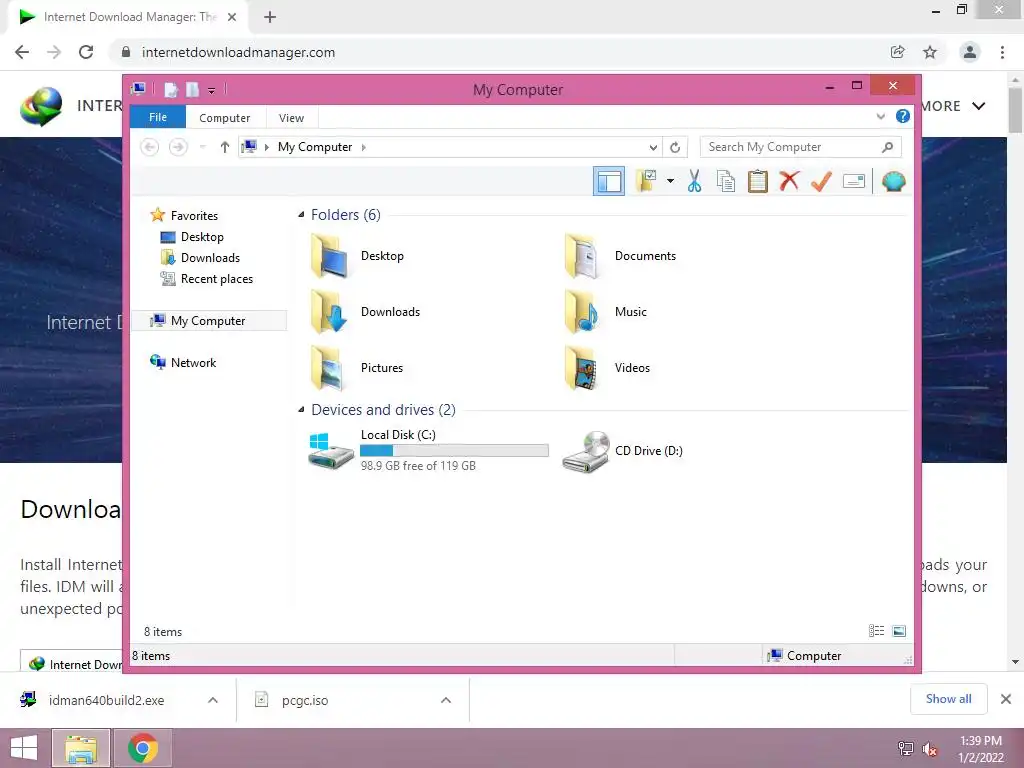Select the Downloads folder in main pane

364,312
